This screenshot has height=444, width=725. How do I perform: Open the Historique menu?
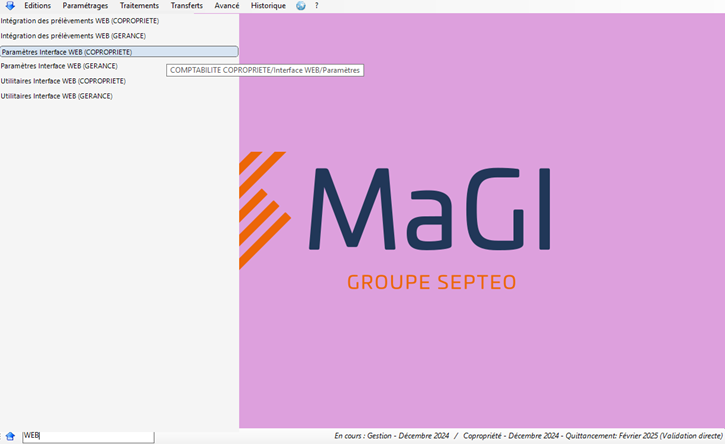point(268,6)
